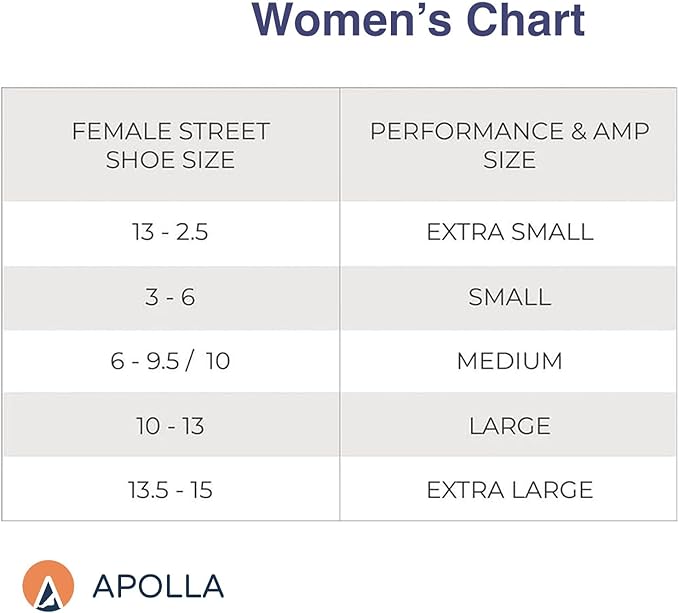Select the 13.5 - 15 shoe size cell
The image size is (679, 613).
170,490
